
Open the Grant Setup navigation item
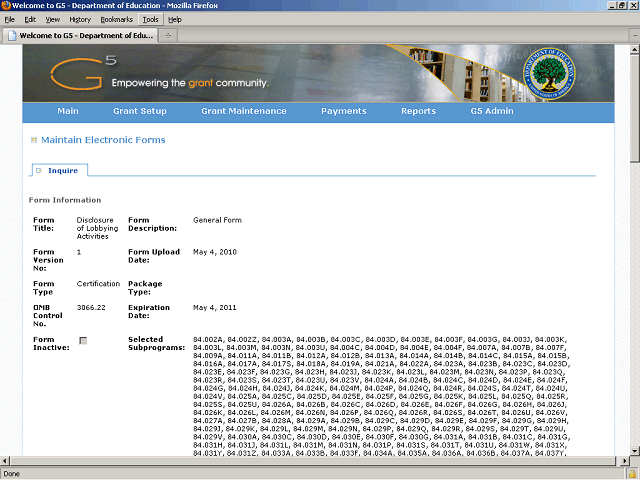coord(140,111)
